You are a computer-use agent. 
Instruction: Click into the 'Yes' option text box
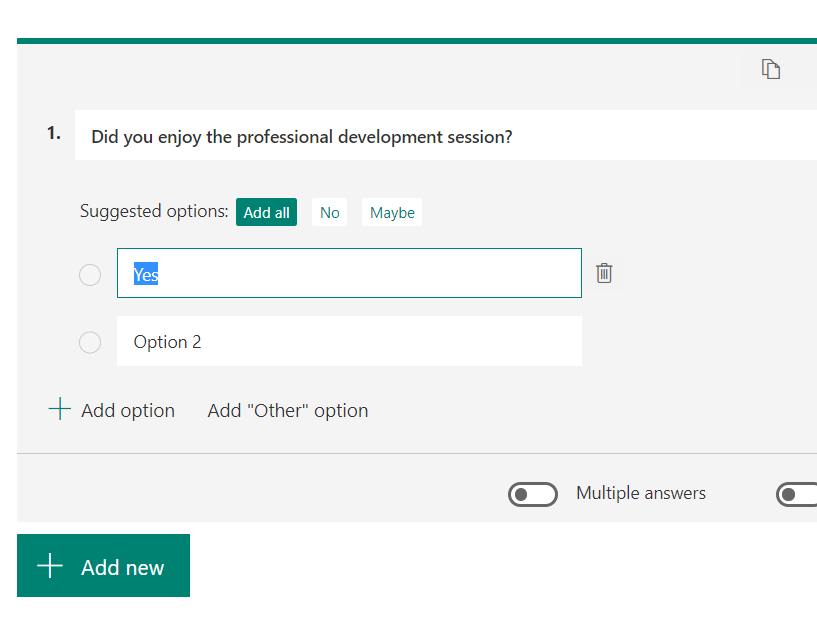pos(349,273)
